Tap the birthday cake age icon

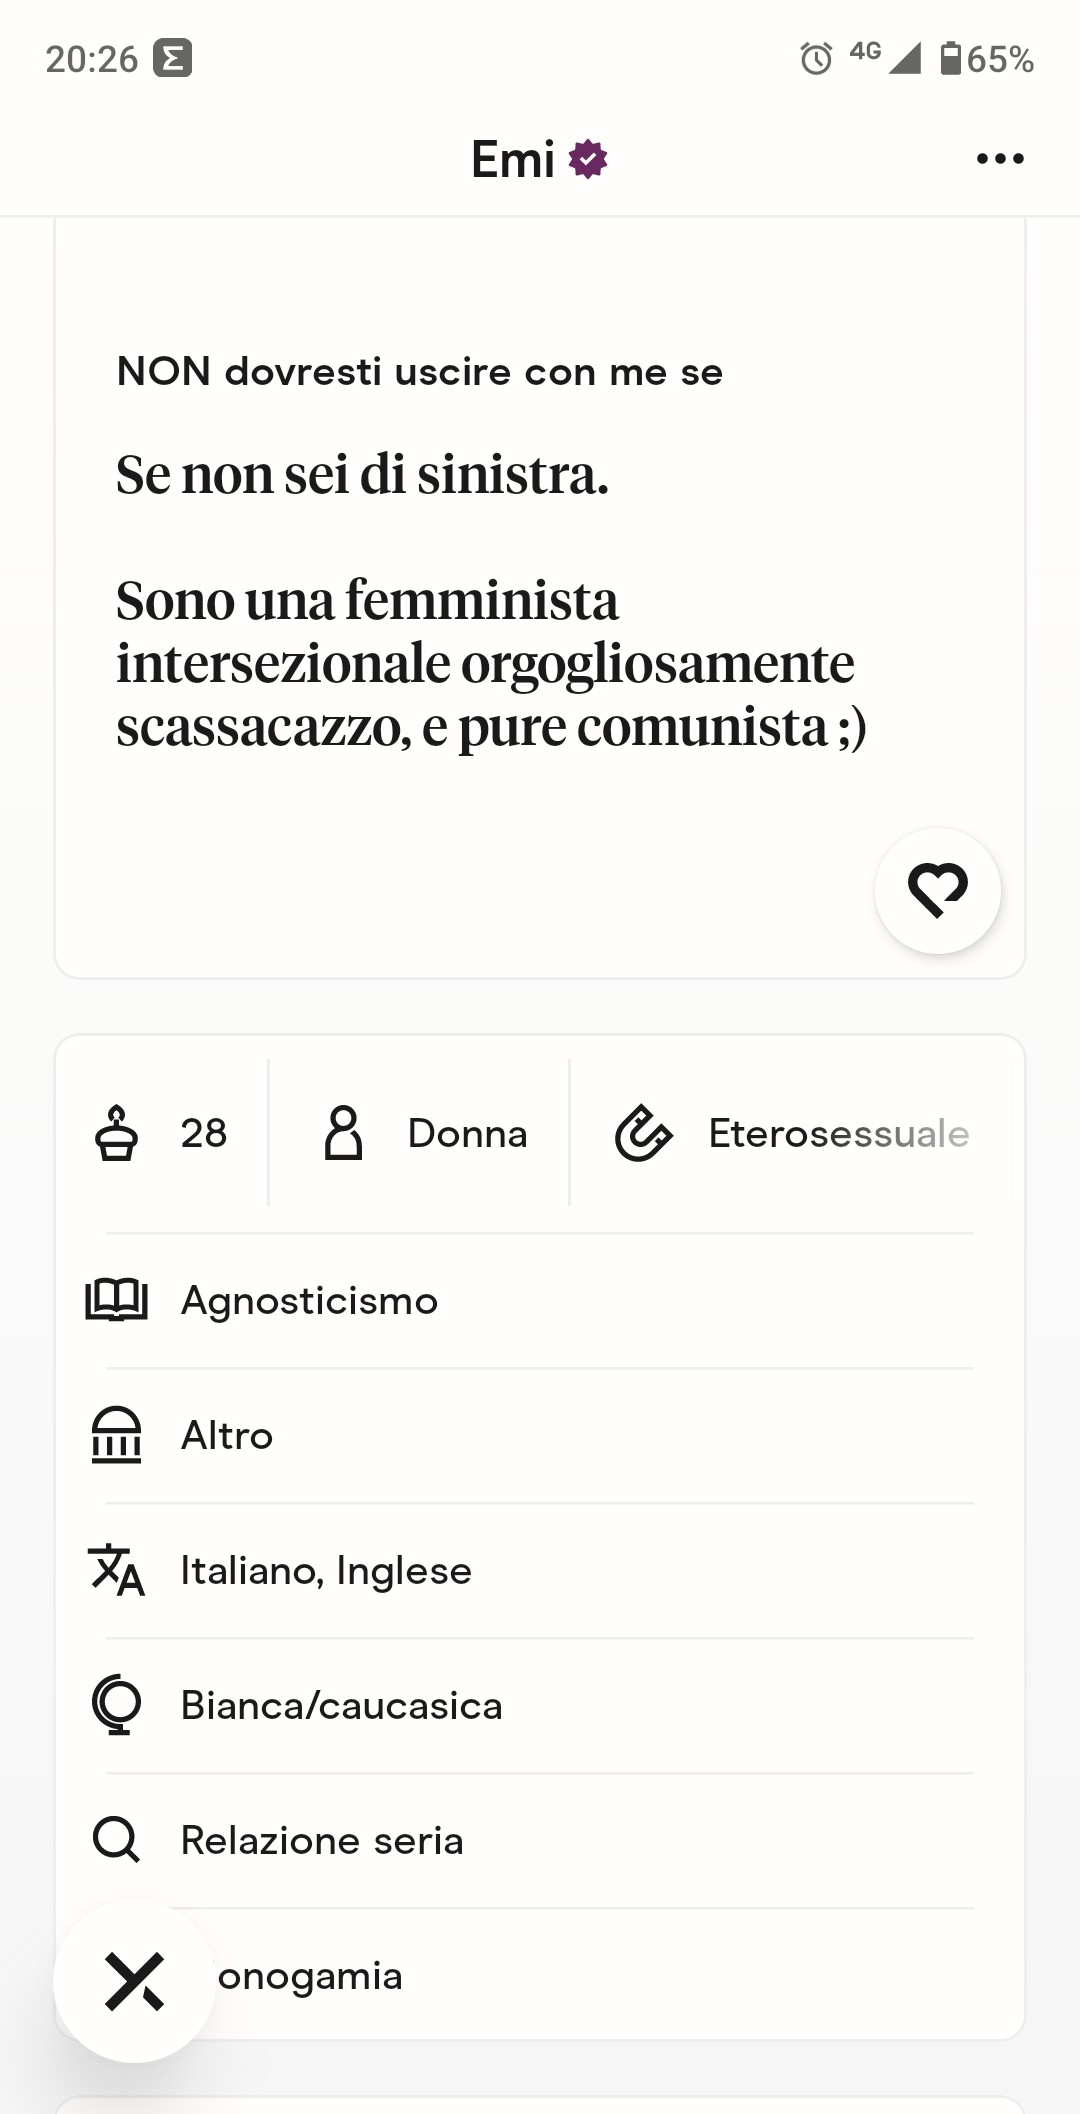click(x=116, y=1133)
